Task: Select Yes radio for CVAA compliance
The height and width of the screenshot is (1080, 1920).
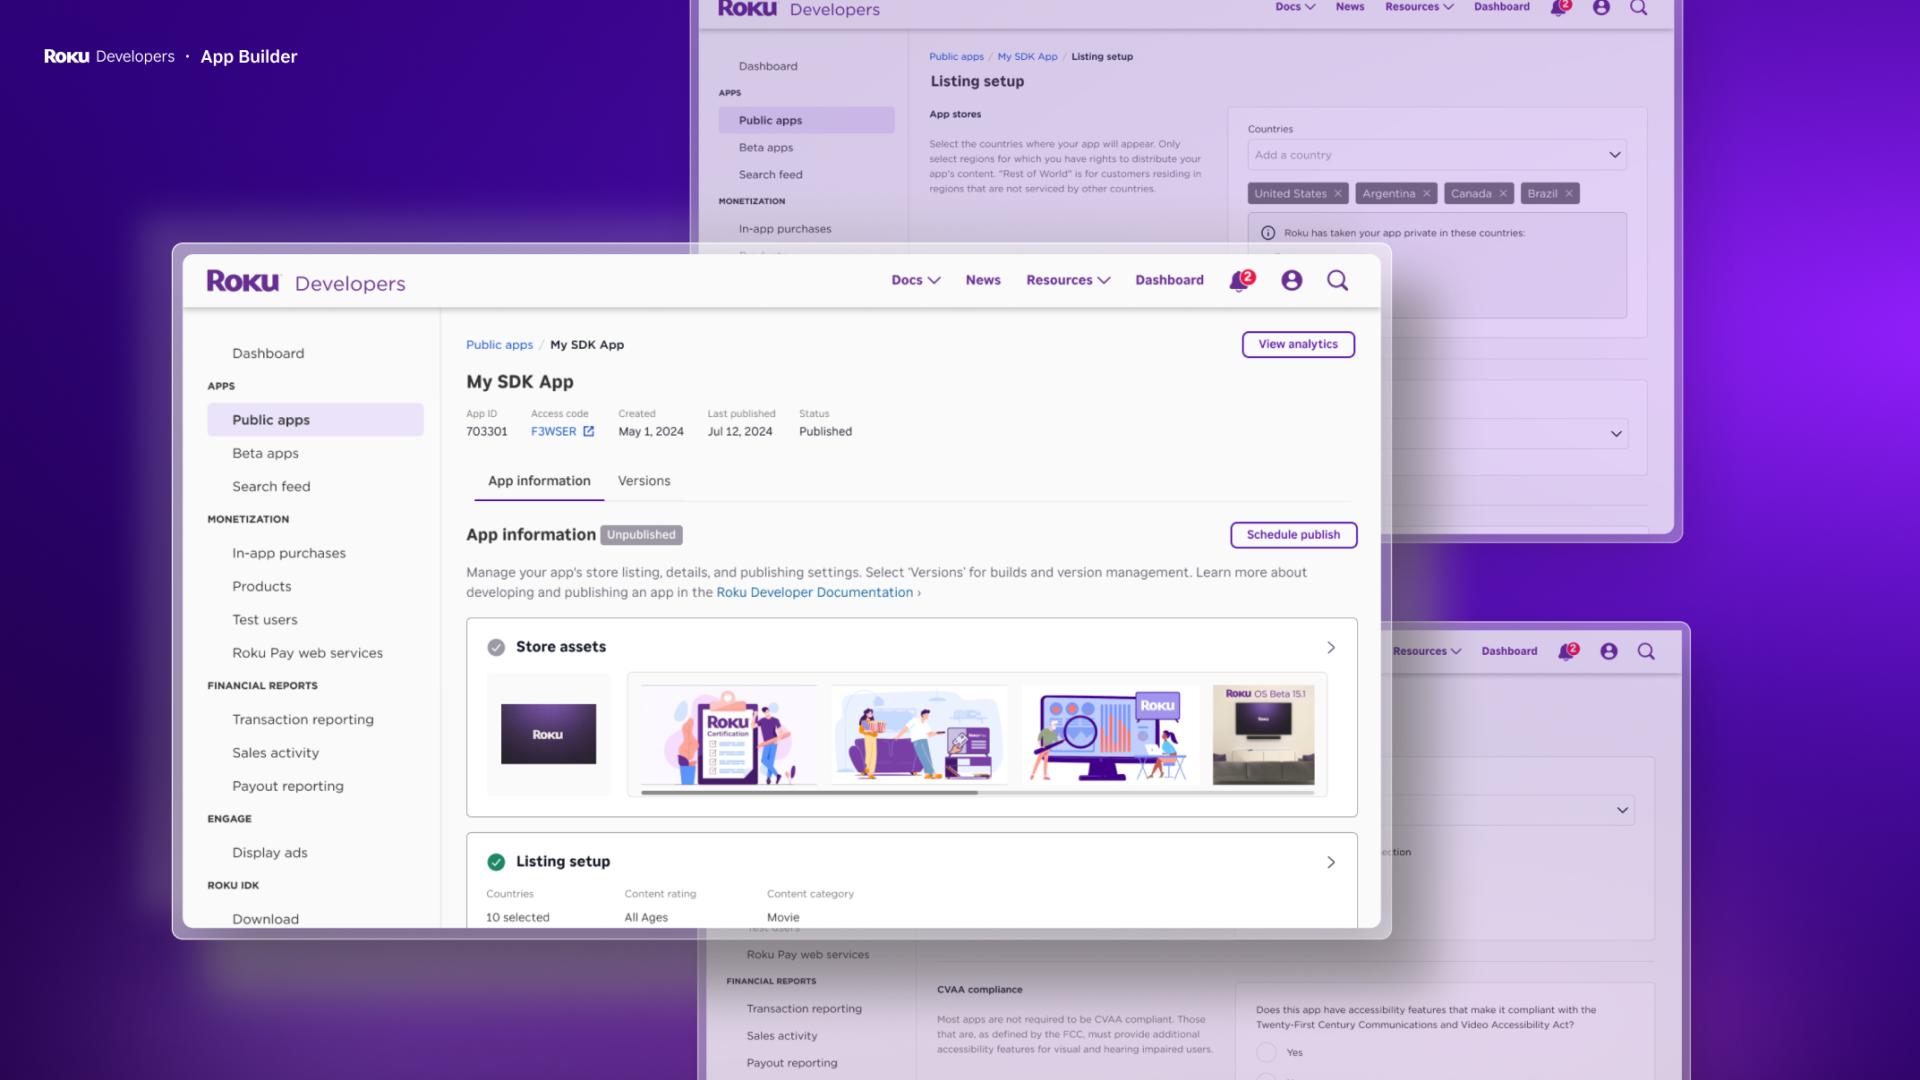Action: coord(1266,1052)
